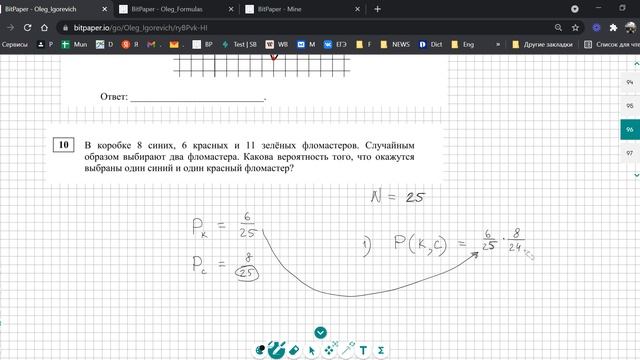Go to page 95

(x=629, y=106)
